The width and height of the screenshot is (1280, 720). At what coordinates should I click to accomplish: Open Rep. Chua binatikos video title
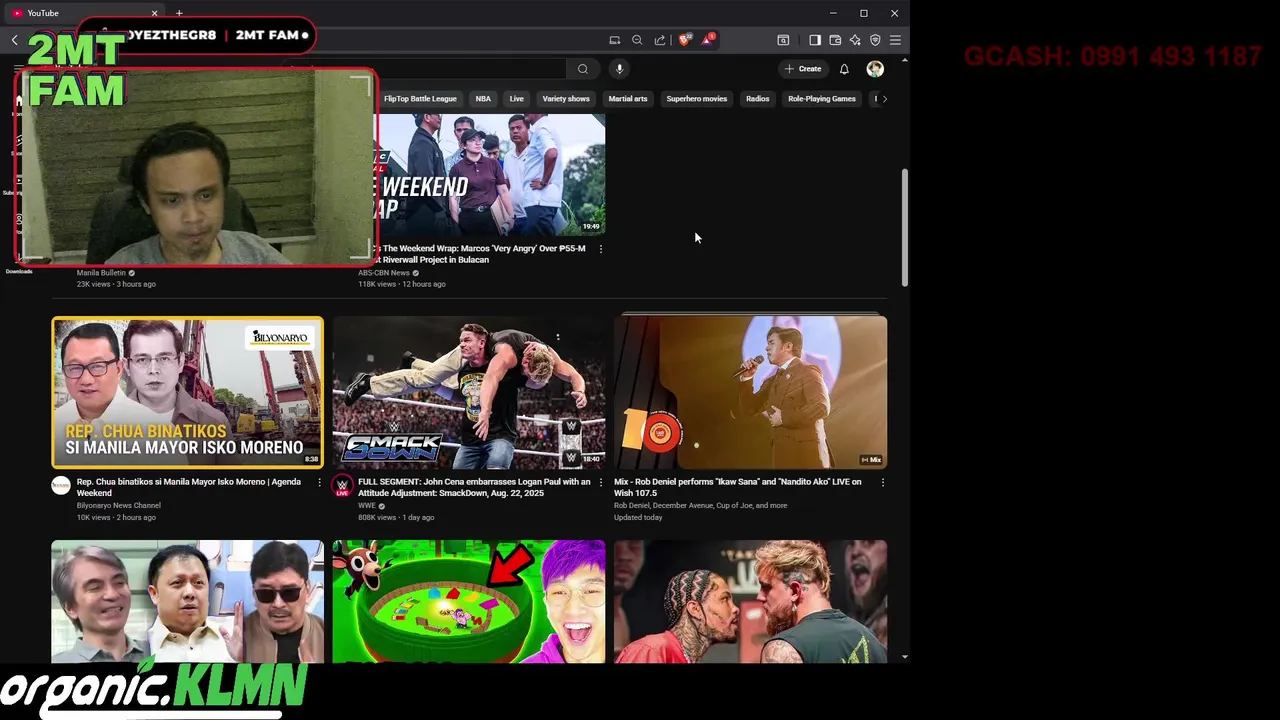pos(189,487)
